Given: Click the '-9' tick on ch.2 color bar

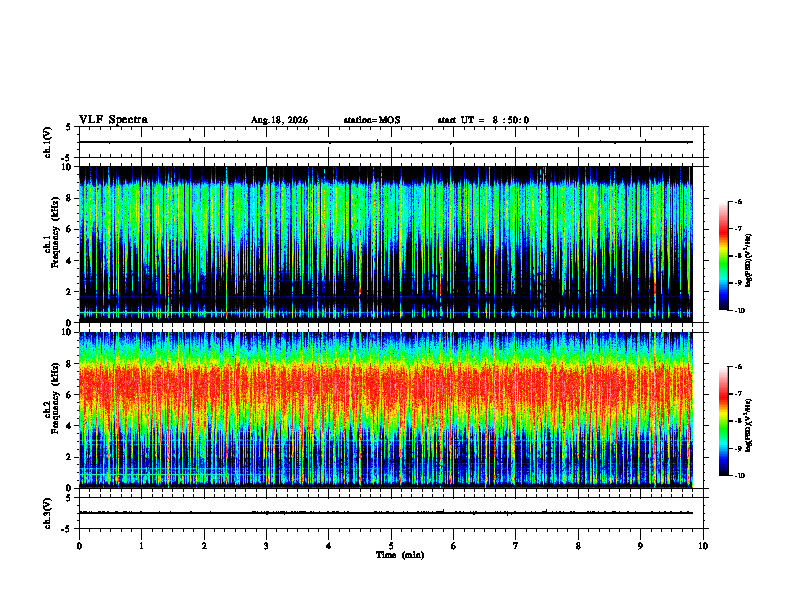Looking at the screenshot, I should (738, 448).
